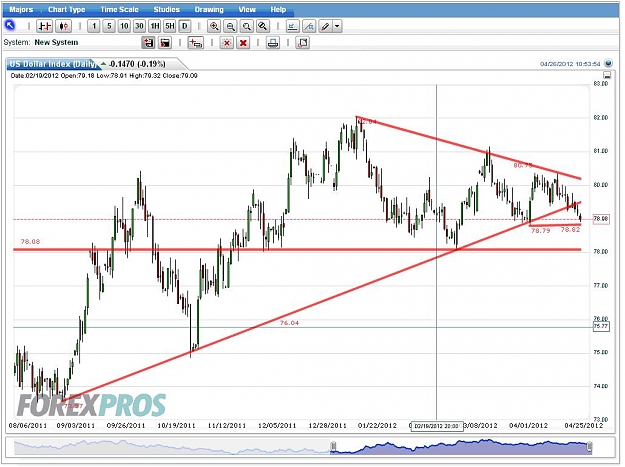Click the 78.82 support label
Viewport: 625px width, 467px height.
click(x=570, y=230)
